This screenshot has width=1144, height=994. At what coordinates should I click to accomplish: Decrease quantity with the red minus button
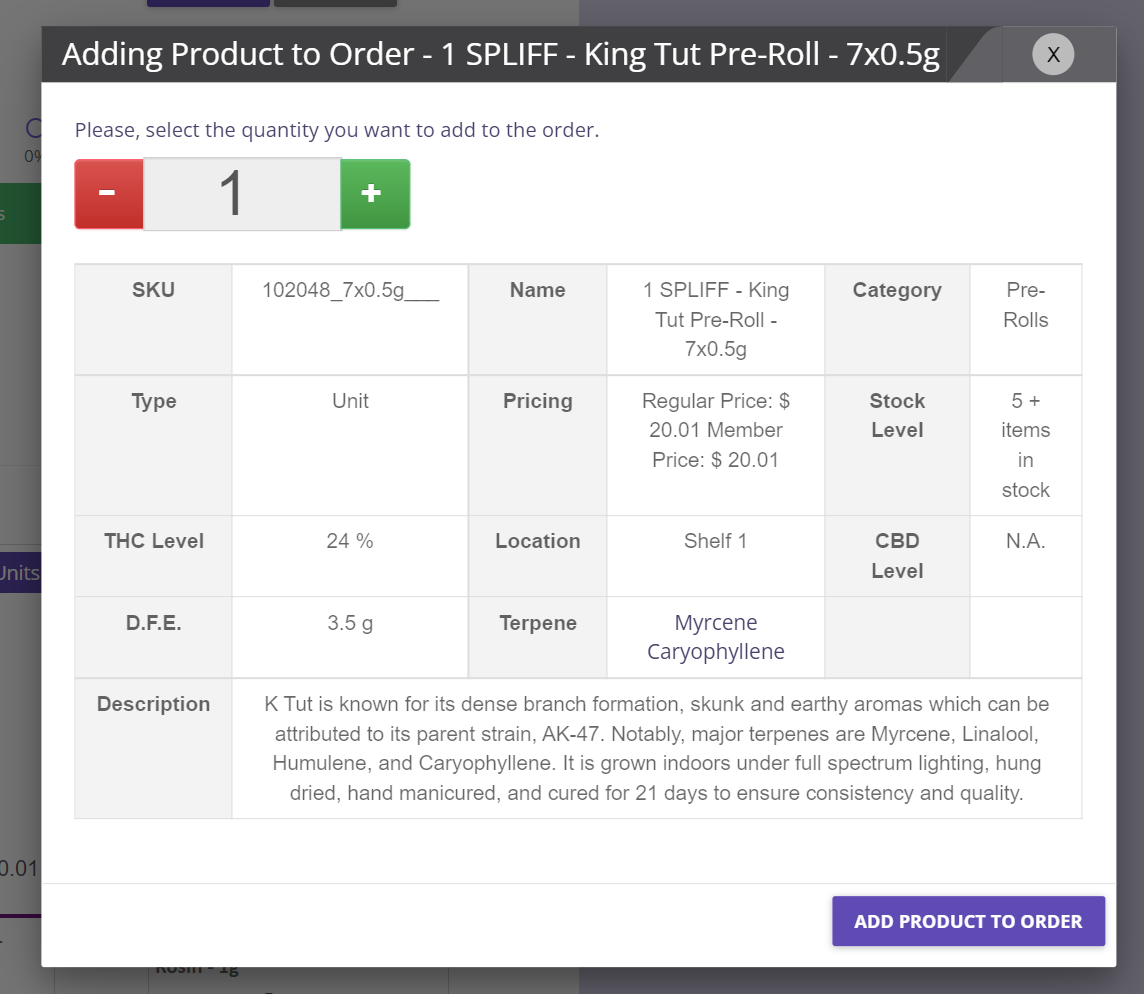(x=109, y=194)
